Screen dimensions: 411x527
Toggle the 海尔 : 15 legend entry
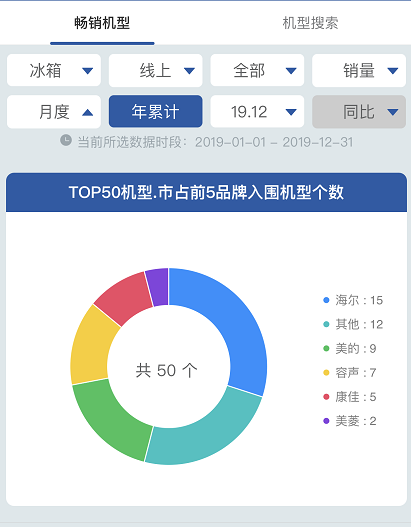coord(353,300)
